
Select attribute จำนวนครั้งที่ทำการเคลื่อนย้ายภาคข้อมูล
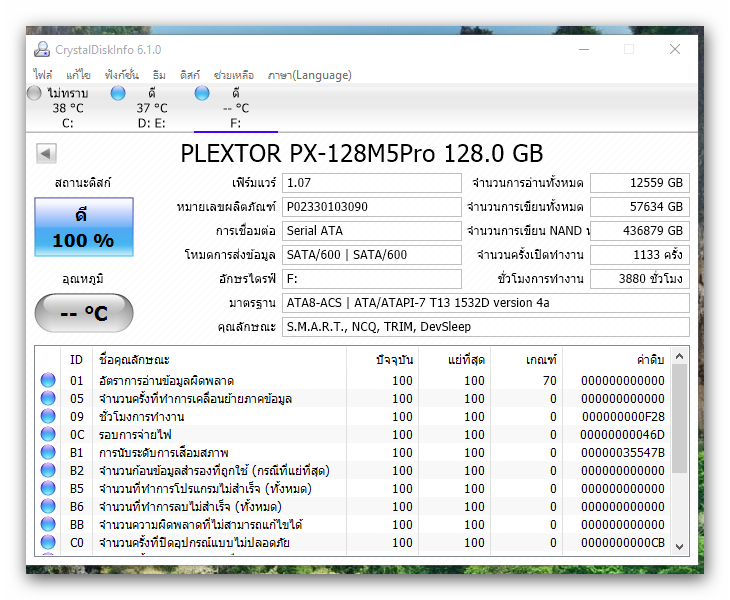pyautogui.click(x=196, y=399)
